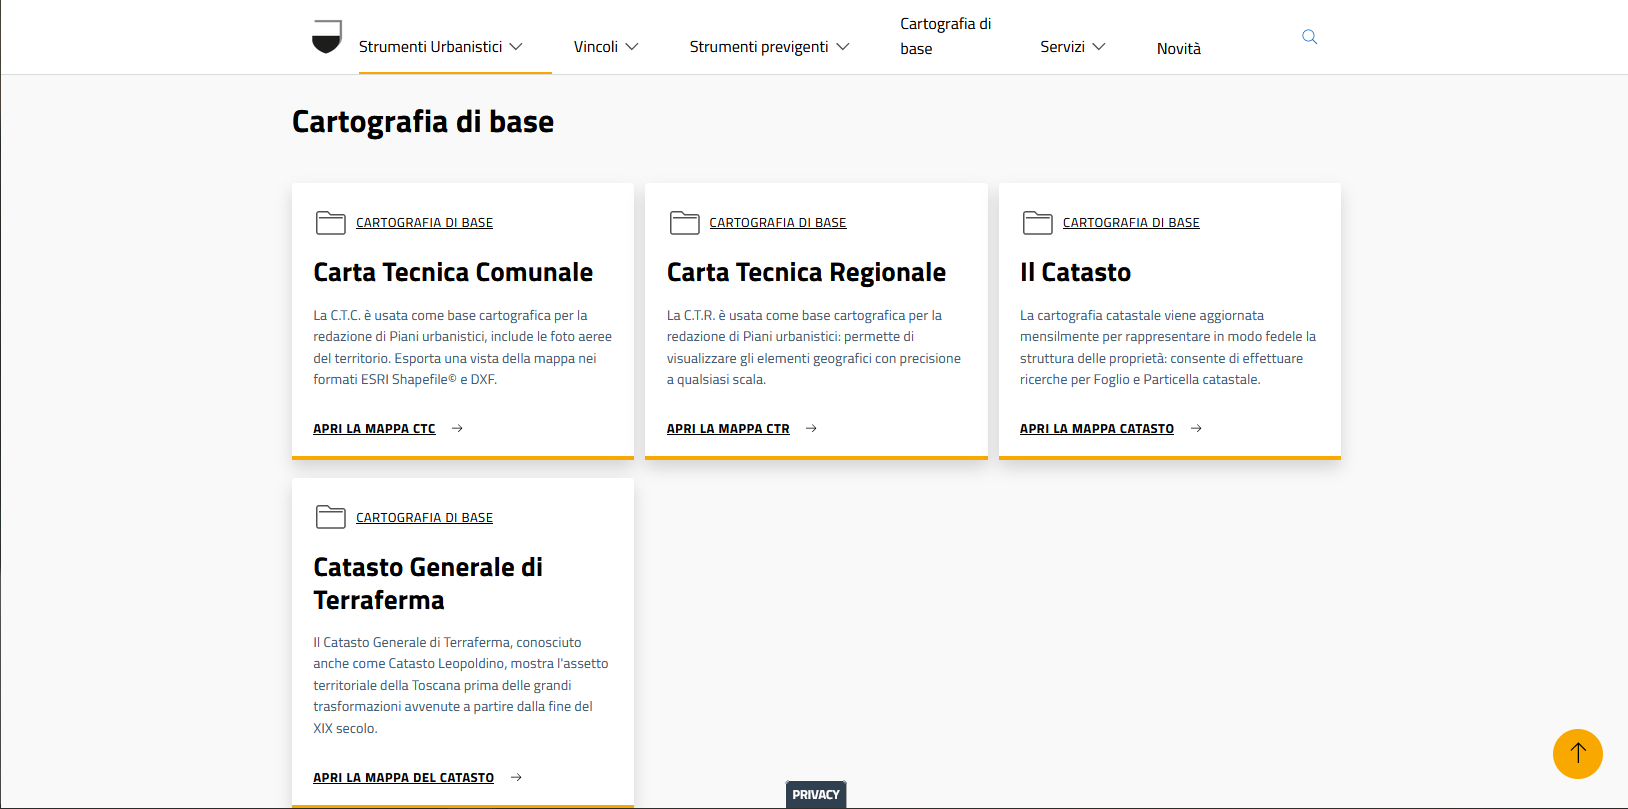
Task: Click the cartografia catastale description paragraph
Action: [x=1168, y=347]
